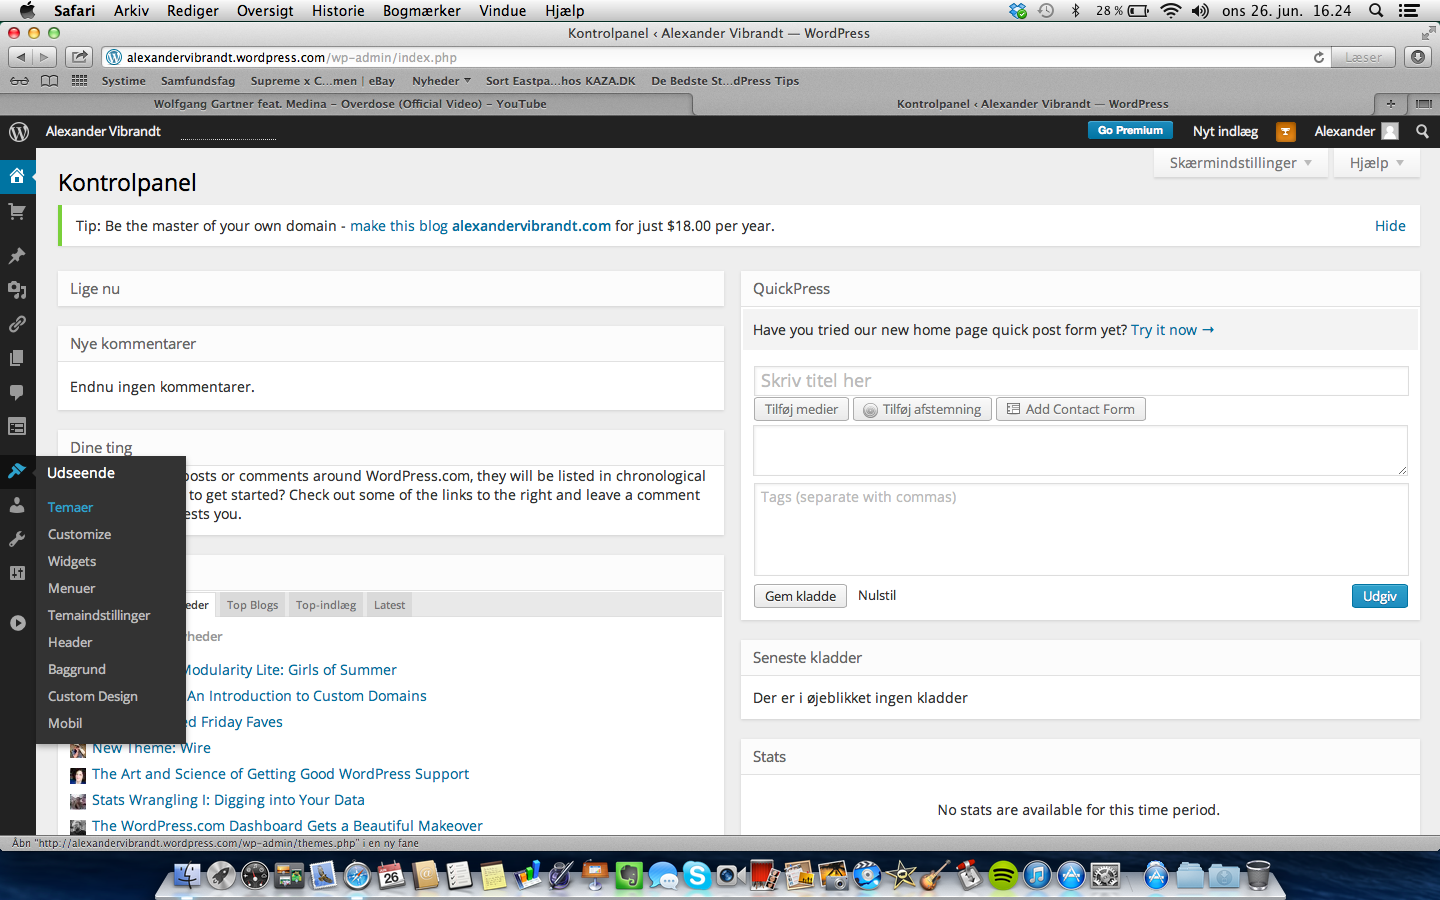The image size is (1440, 900).
Task: Click the Safari share button
Action: [x=80, y=57]
